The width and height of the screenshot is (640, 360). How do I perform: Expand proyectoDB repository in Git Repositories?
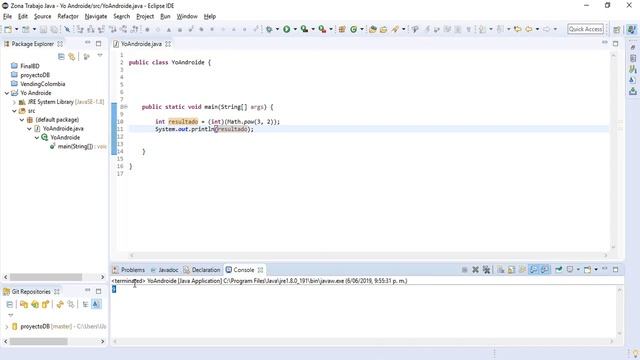pyautogui.click(x=6, y=327)
